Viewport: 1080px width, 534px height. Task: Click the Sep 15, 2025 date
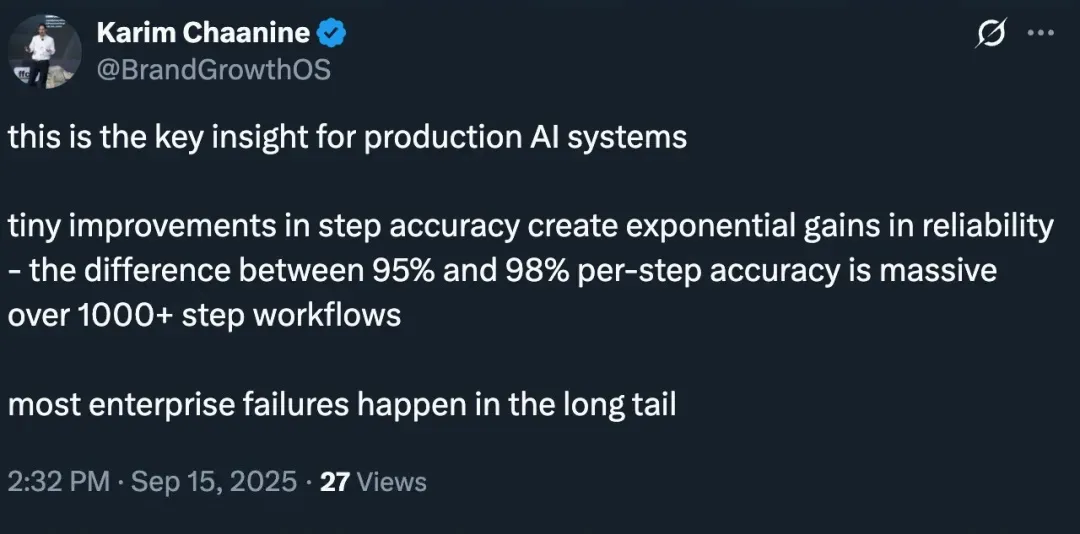click(x=212, y=482)
